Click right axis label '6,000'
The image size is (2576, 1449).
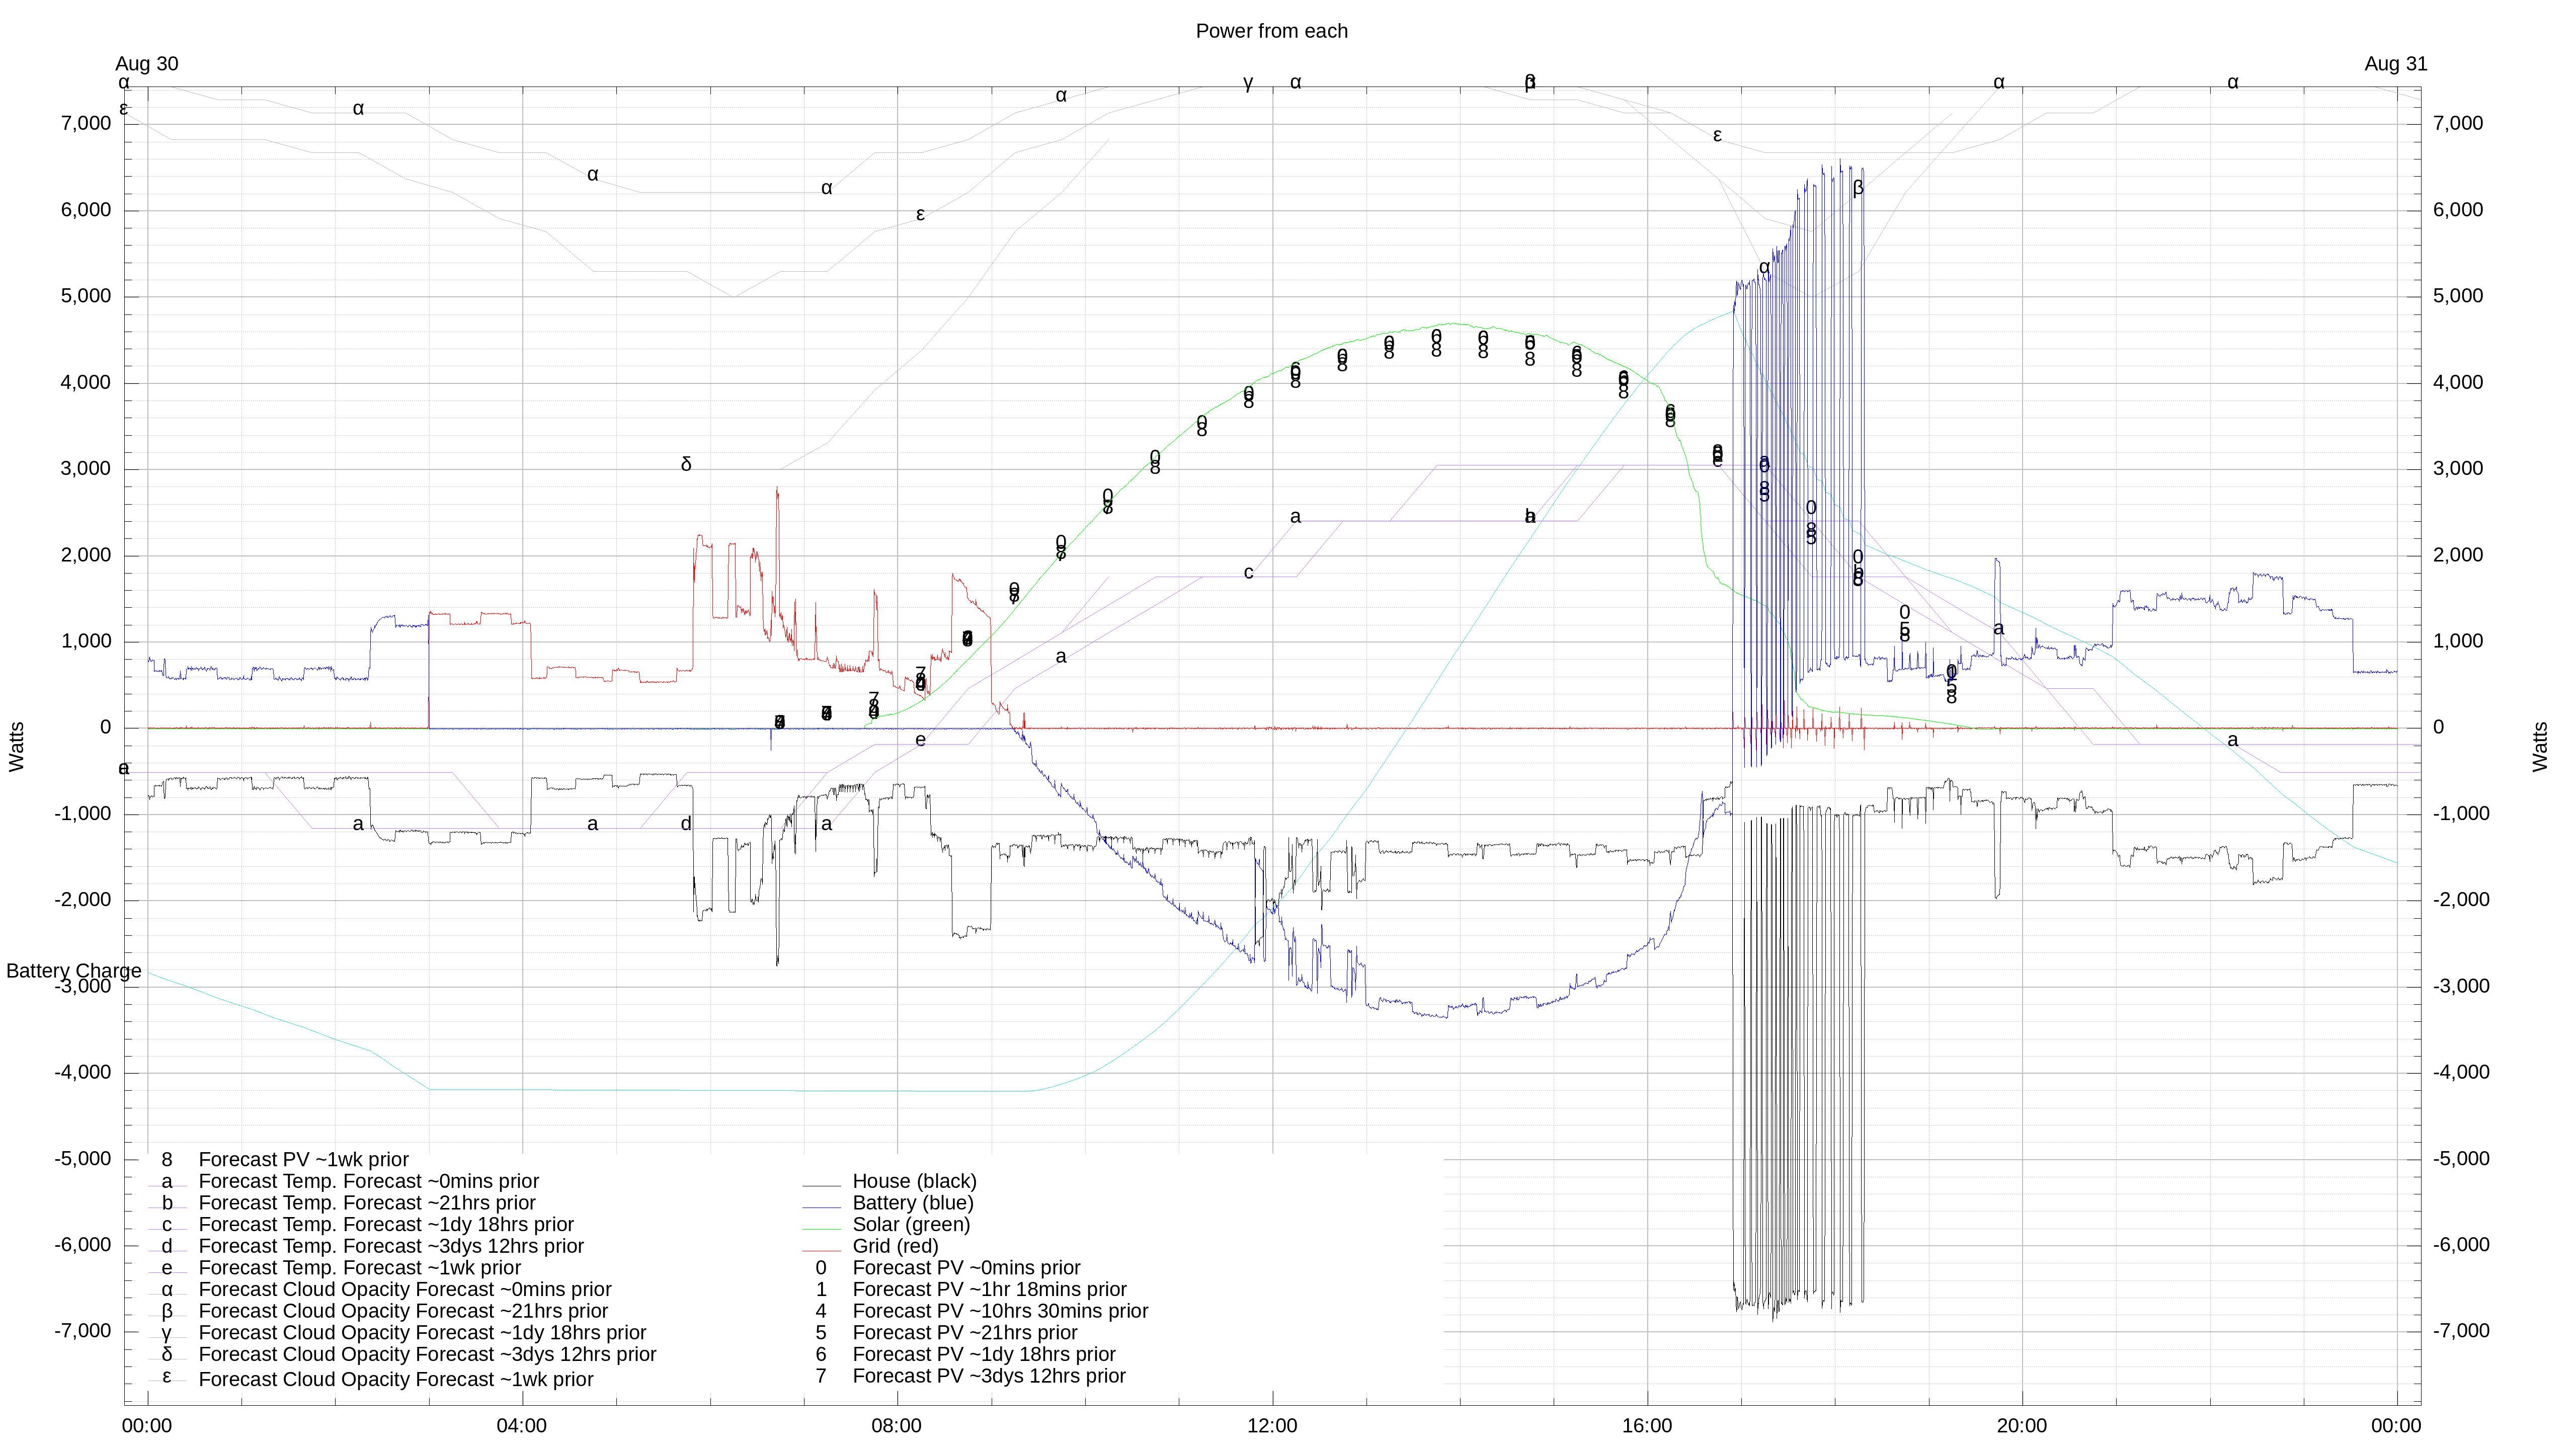(x=2458, y=210)
